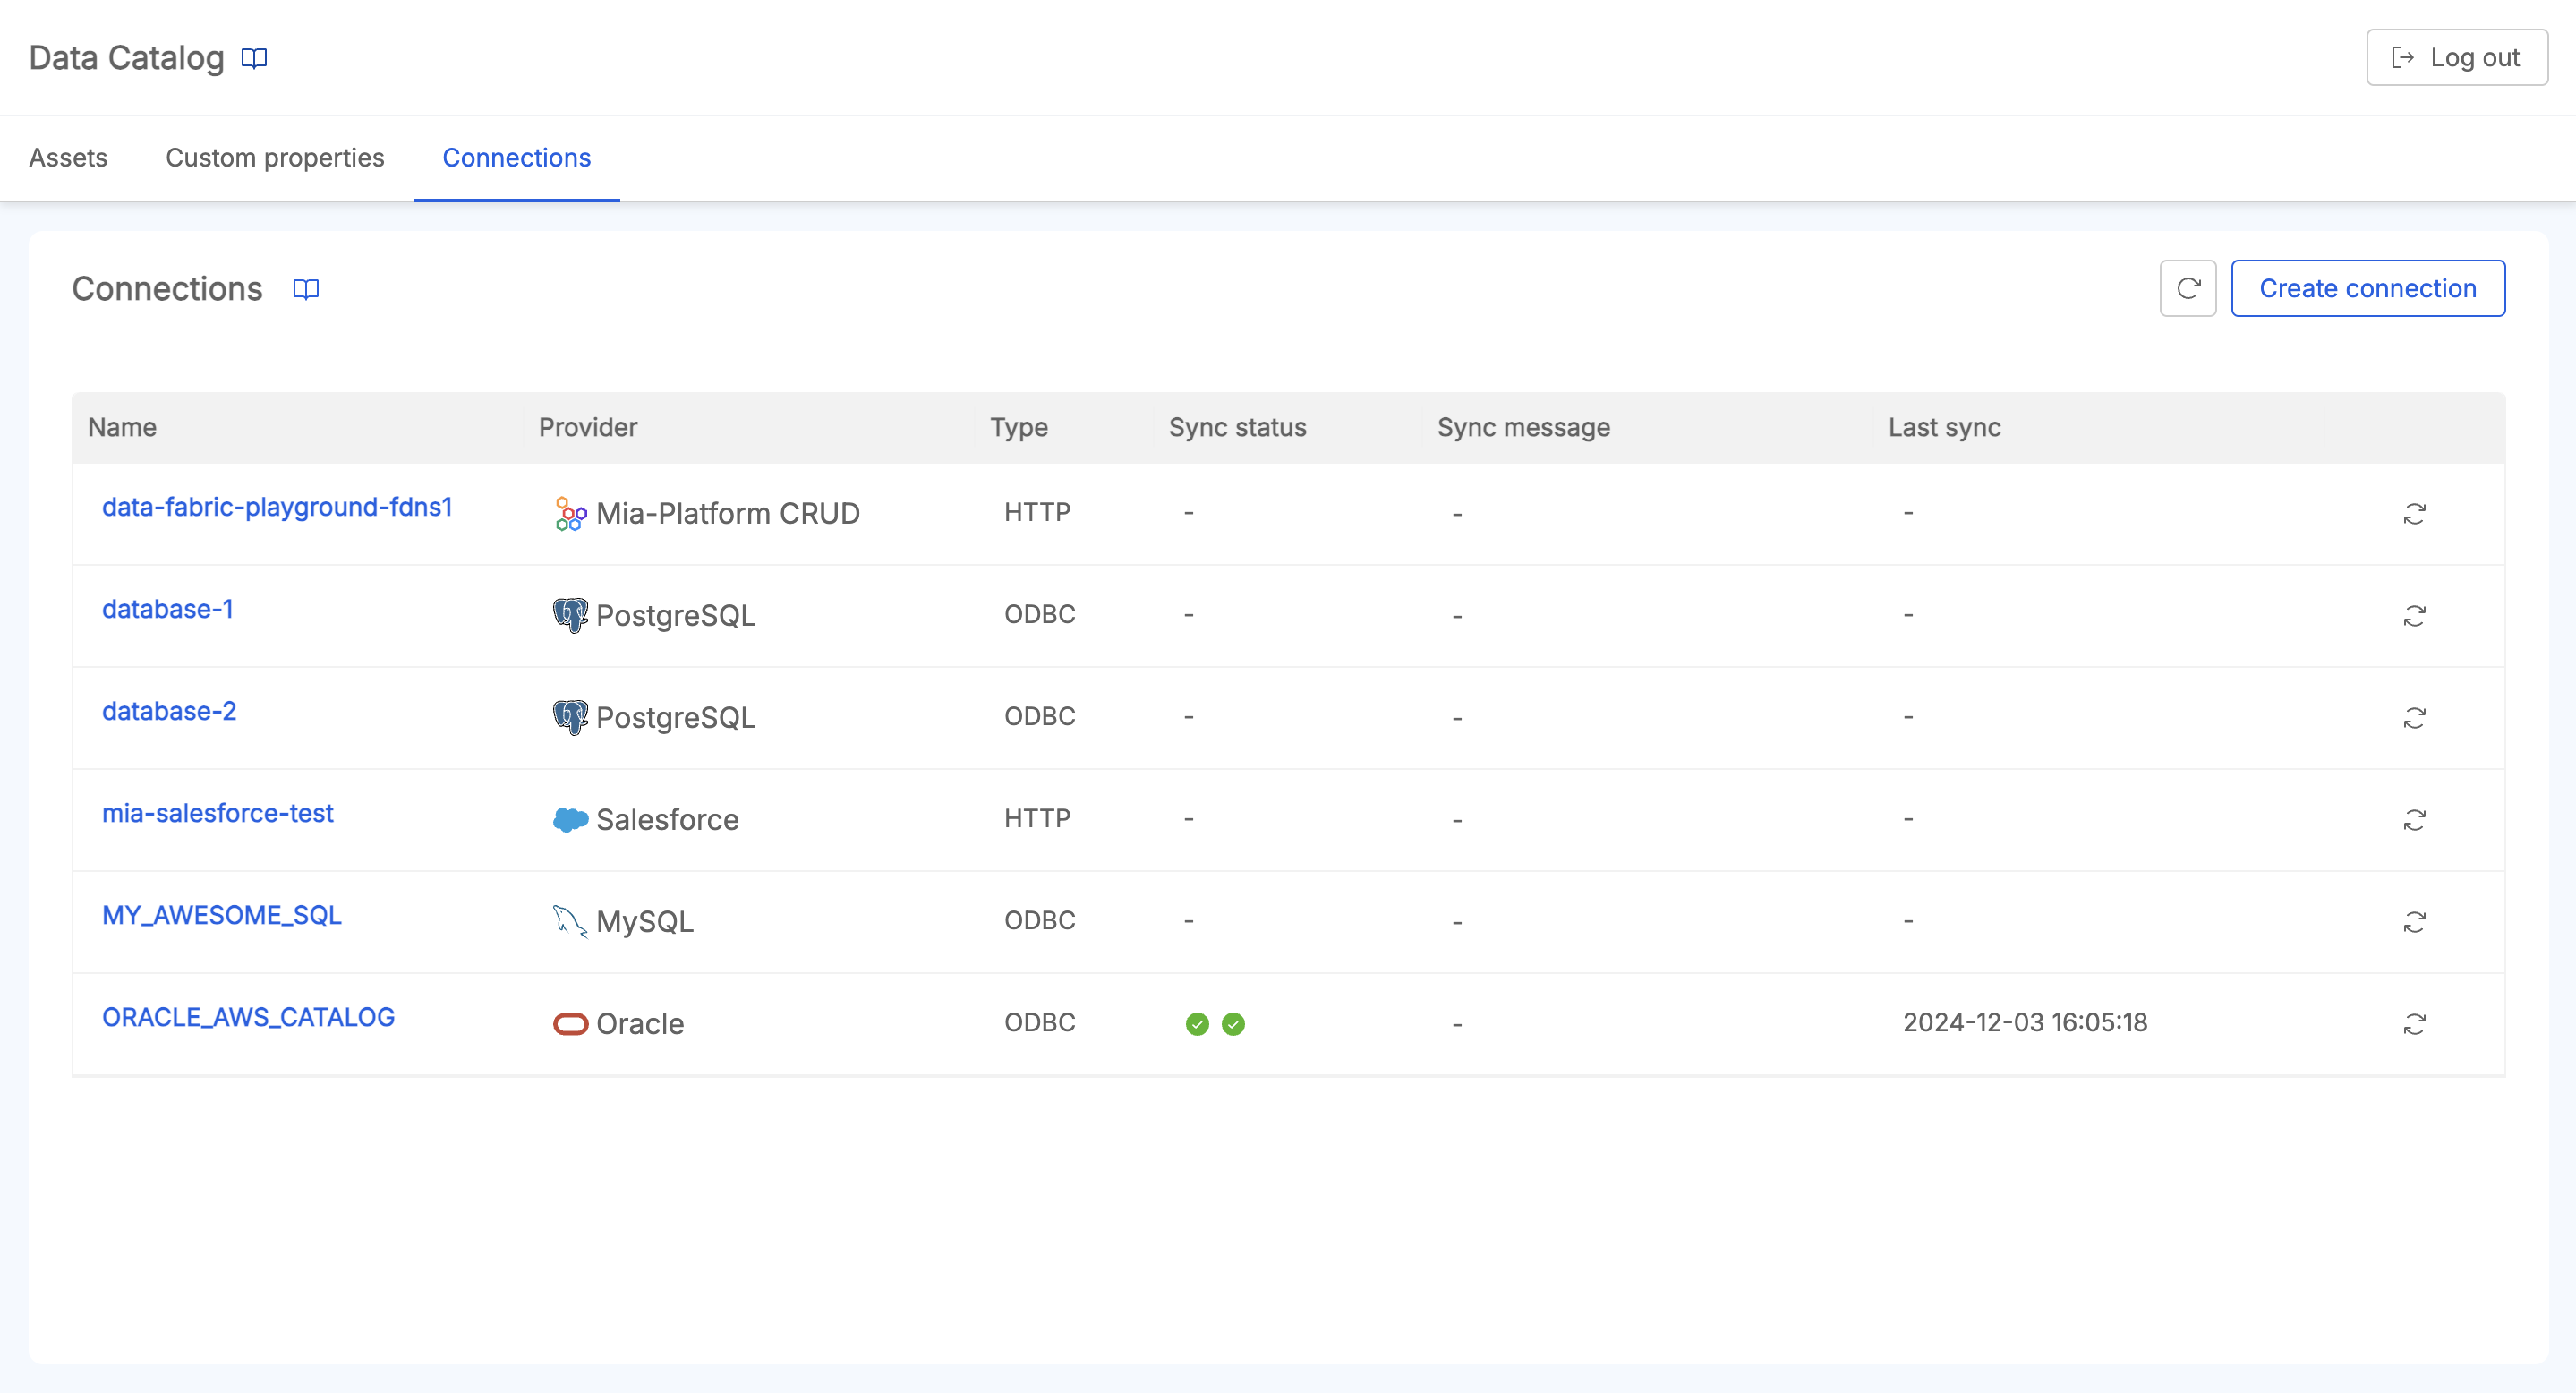The width and height of the screenshot is (2576, 1393).
Task: Click the Create connection button
Action: pos(2368,286)
